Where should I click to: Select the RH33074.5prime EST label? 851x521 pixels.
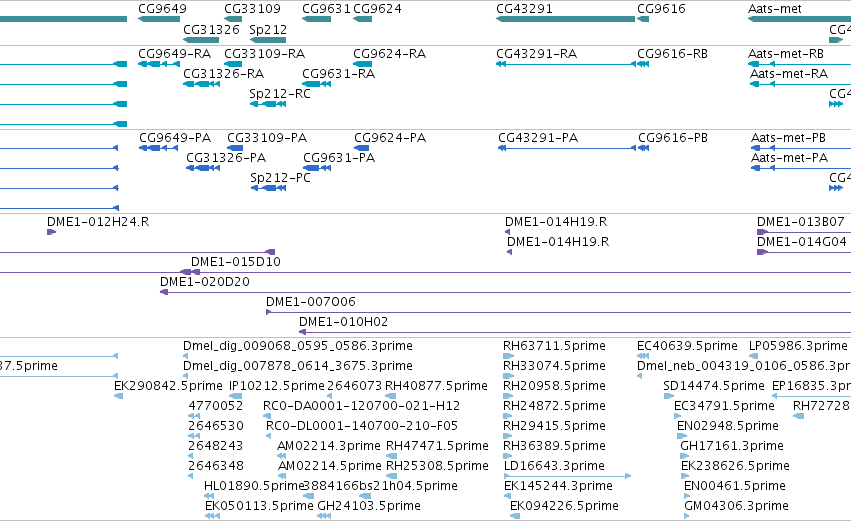(x=554, y=366)
